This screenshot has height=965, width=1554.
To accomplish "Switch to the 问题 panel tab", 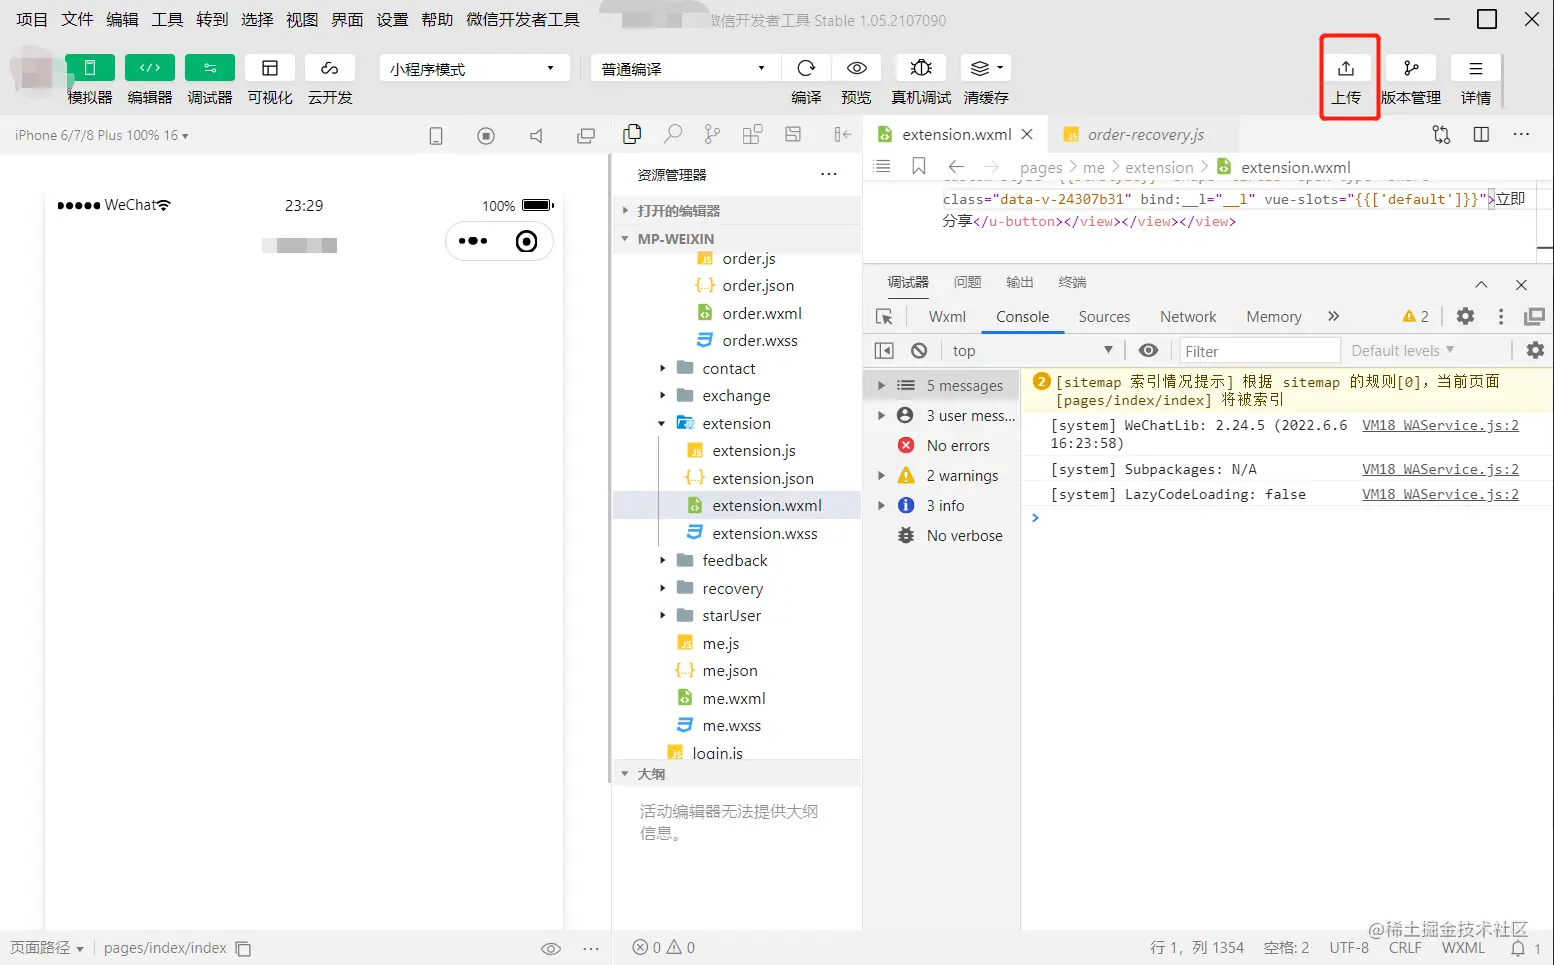I will [x=967, y=282].
